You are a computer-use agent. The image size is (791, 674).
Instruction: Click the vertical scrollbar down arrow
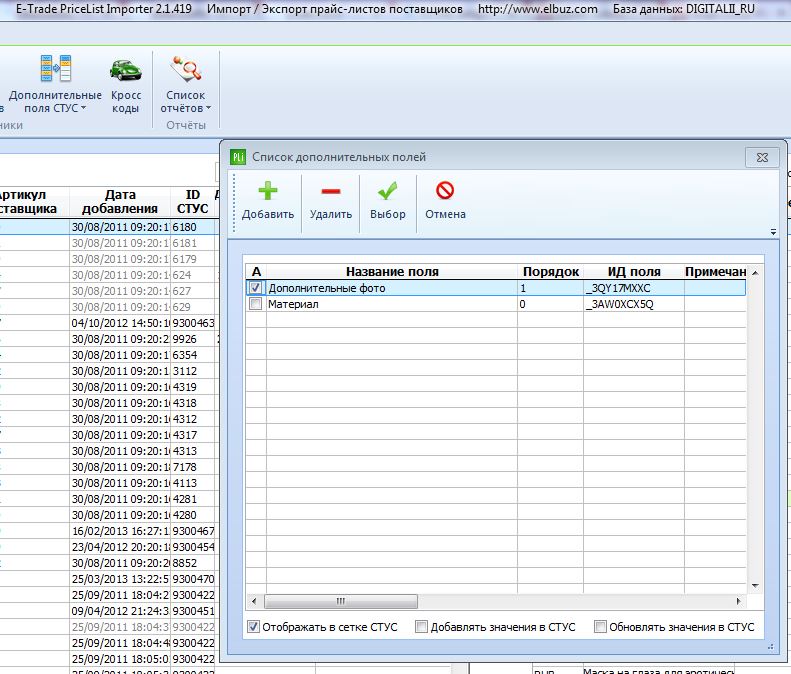[x=755, y=586]
